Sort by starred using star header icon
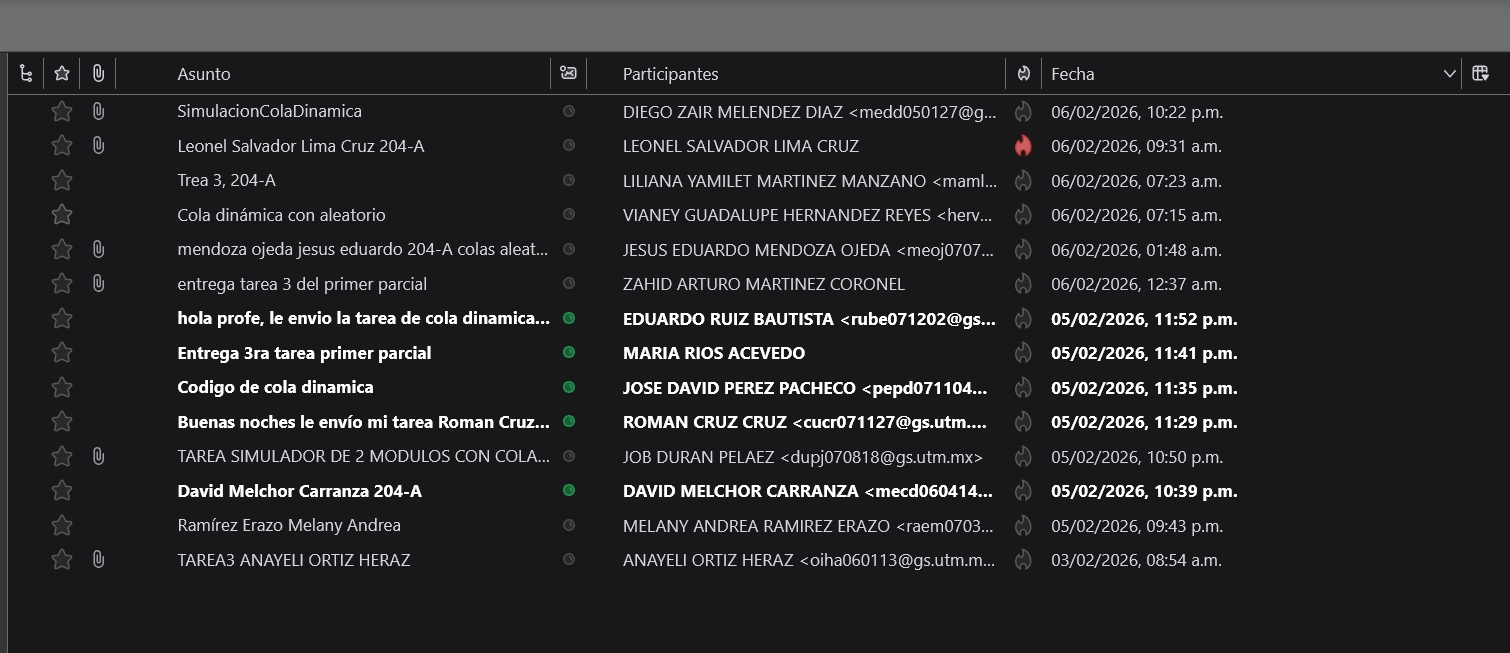This screenshot has height=653, width=1510. tap(62, 73)
